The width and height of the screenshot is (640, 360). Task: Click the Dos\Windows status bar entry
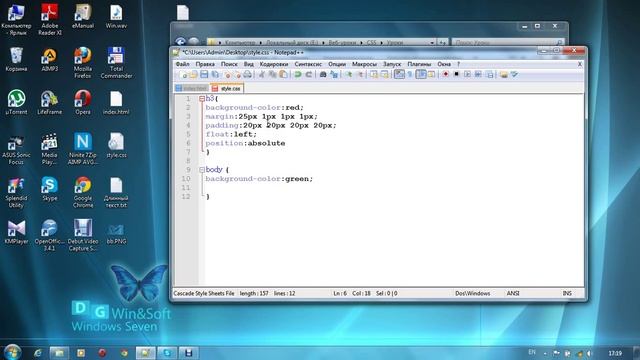pos(473,293)
